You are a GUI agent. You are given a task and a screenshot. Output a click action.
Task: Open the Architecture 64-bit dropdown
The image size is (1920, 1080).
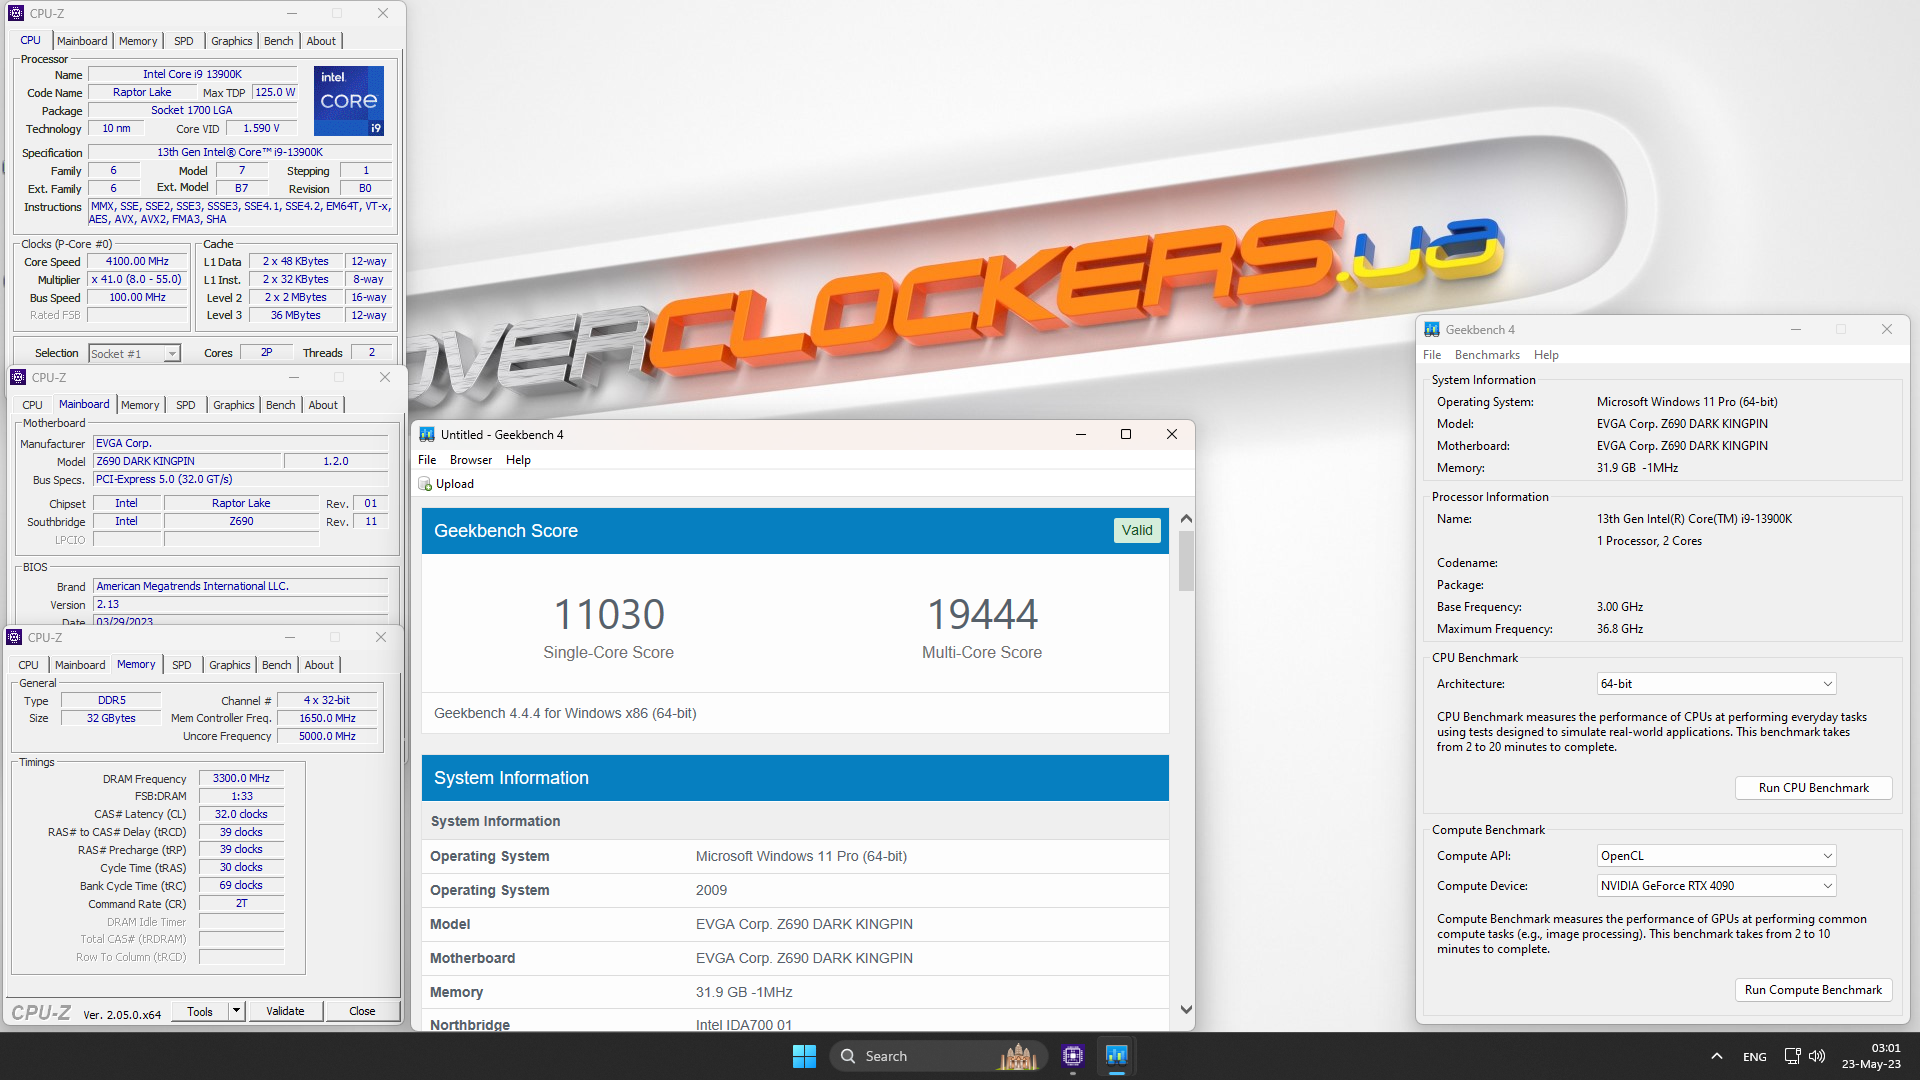(1716, 684)
